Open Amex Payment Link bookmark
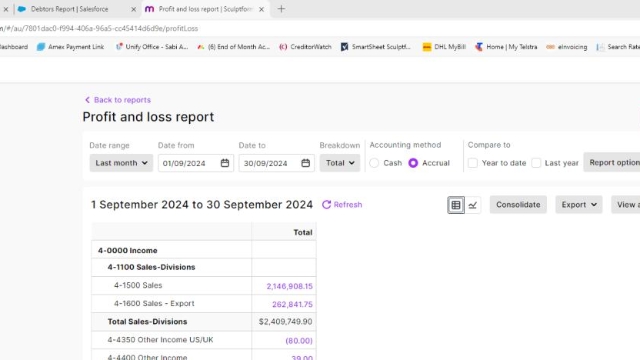 70,47
